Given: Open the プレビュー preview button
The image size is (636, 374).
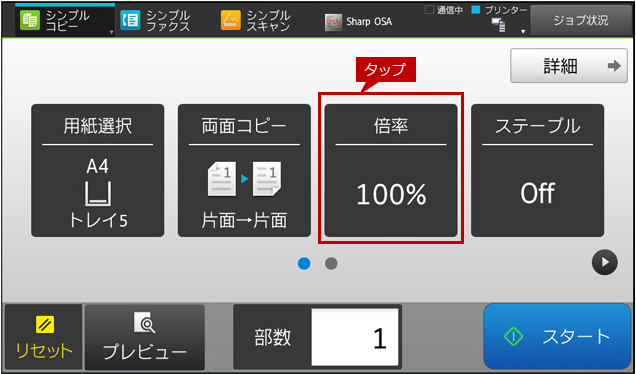Looking at the screenshot, I should (x=145, y=337).
